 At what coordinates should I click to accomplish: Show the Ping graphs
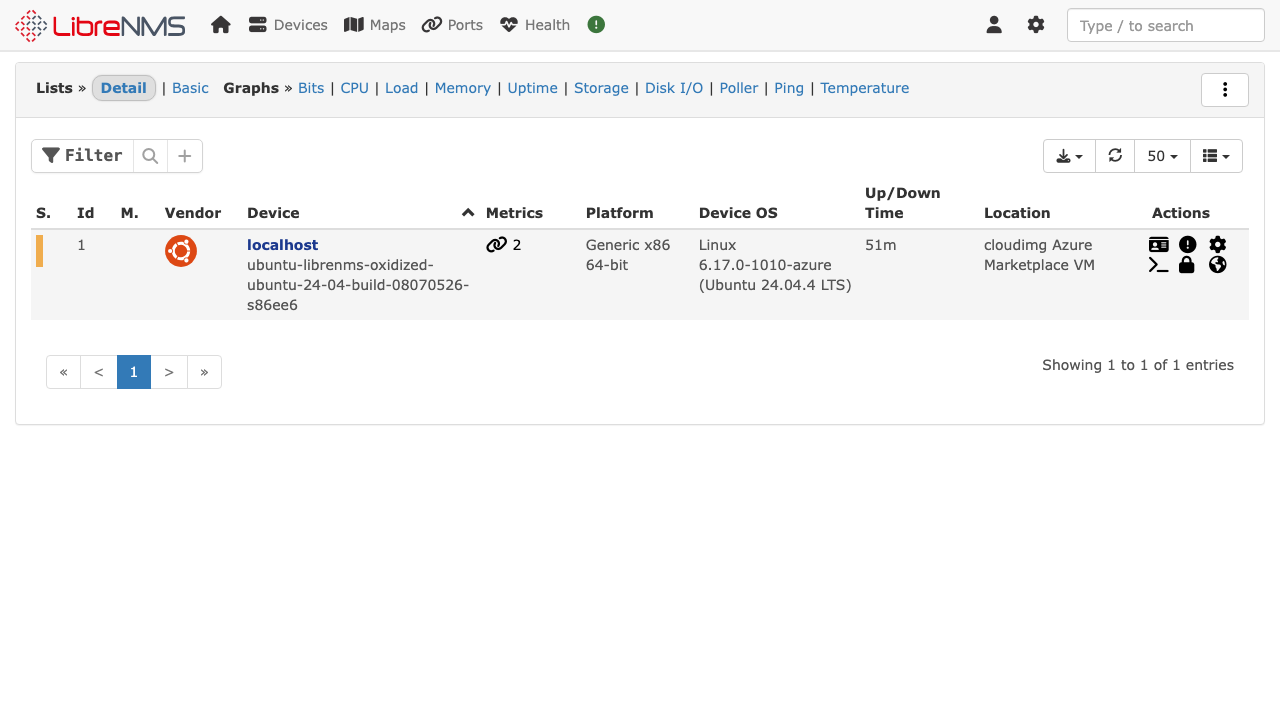point(789,88)
